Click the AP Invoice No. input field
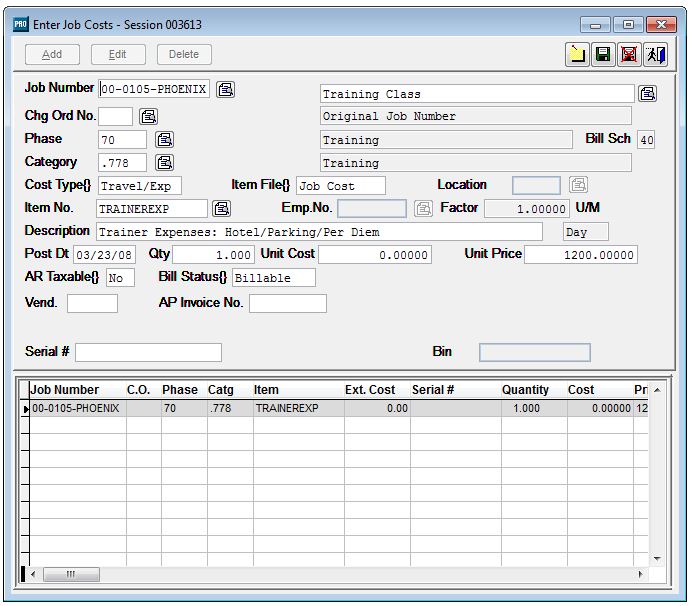 click(x=288, y=304)
